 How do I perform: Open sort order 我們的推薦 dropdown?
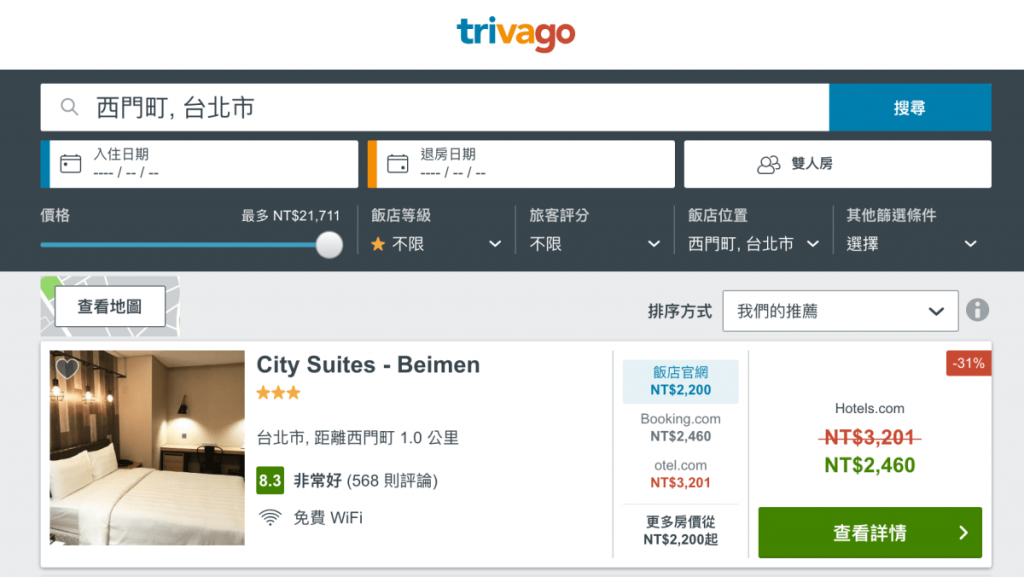click(x=840, y=311)
